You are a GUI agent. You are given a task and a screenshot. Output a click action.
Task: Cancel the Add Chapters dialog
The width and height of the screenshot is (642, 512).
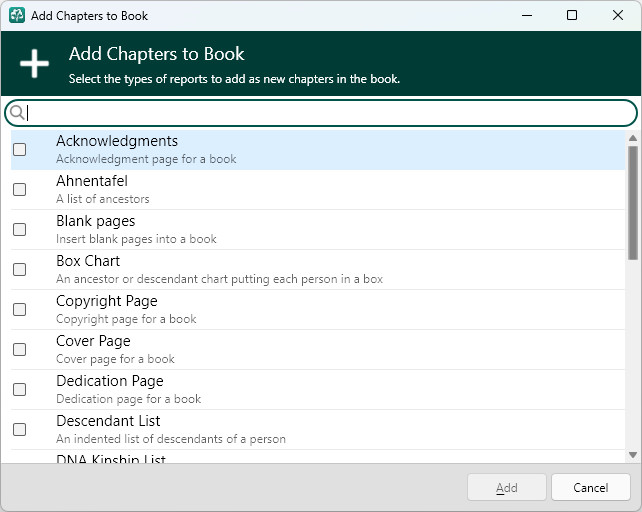click(x=590, y=487)
